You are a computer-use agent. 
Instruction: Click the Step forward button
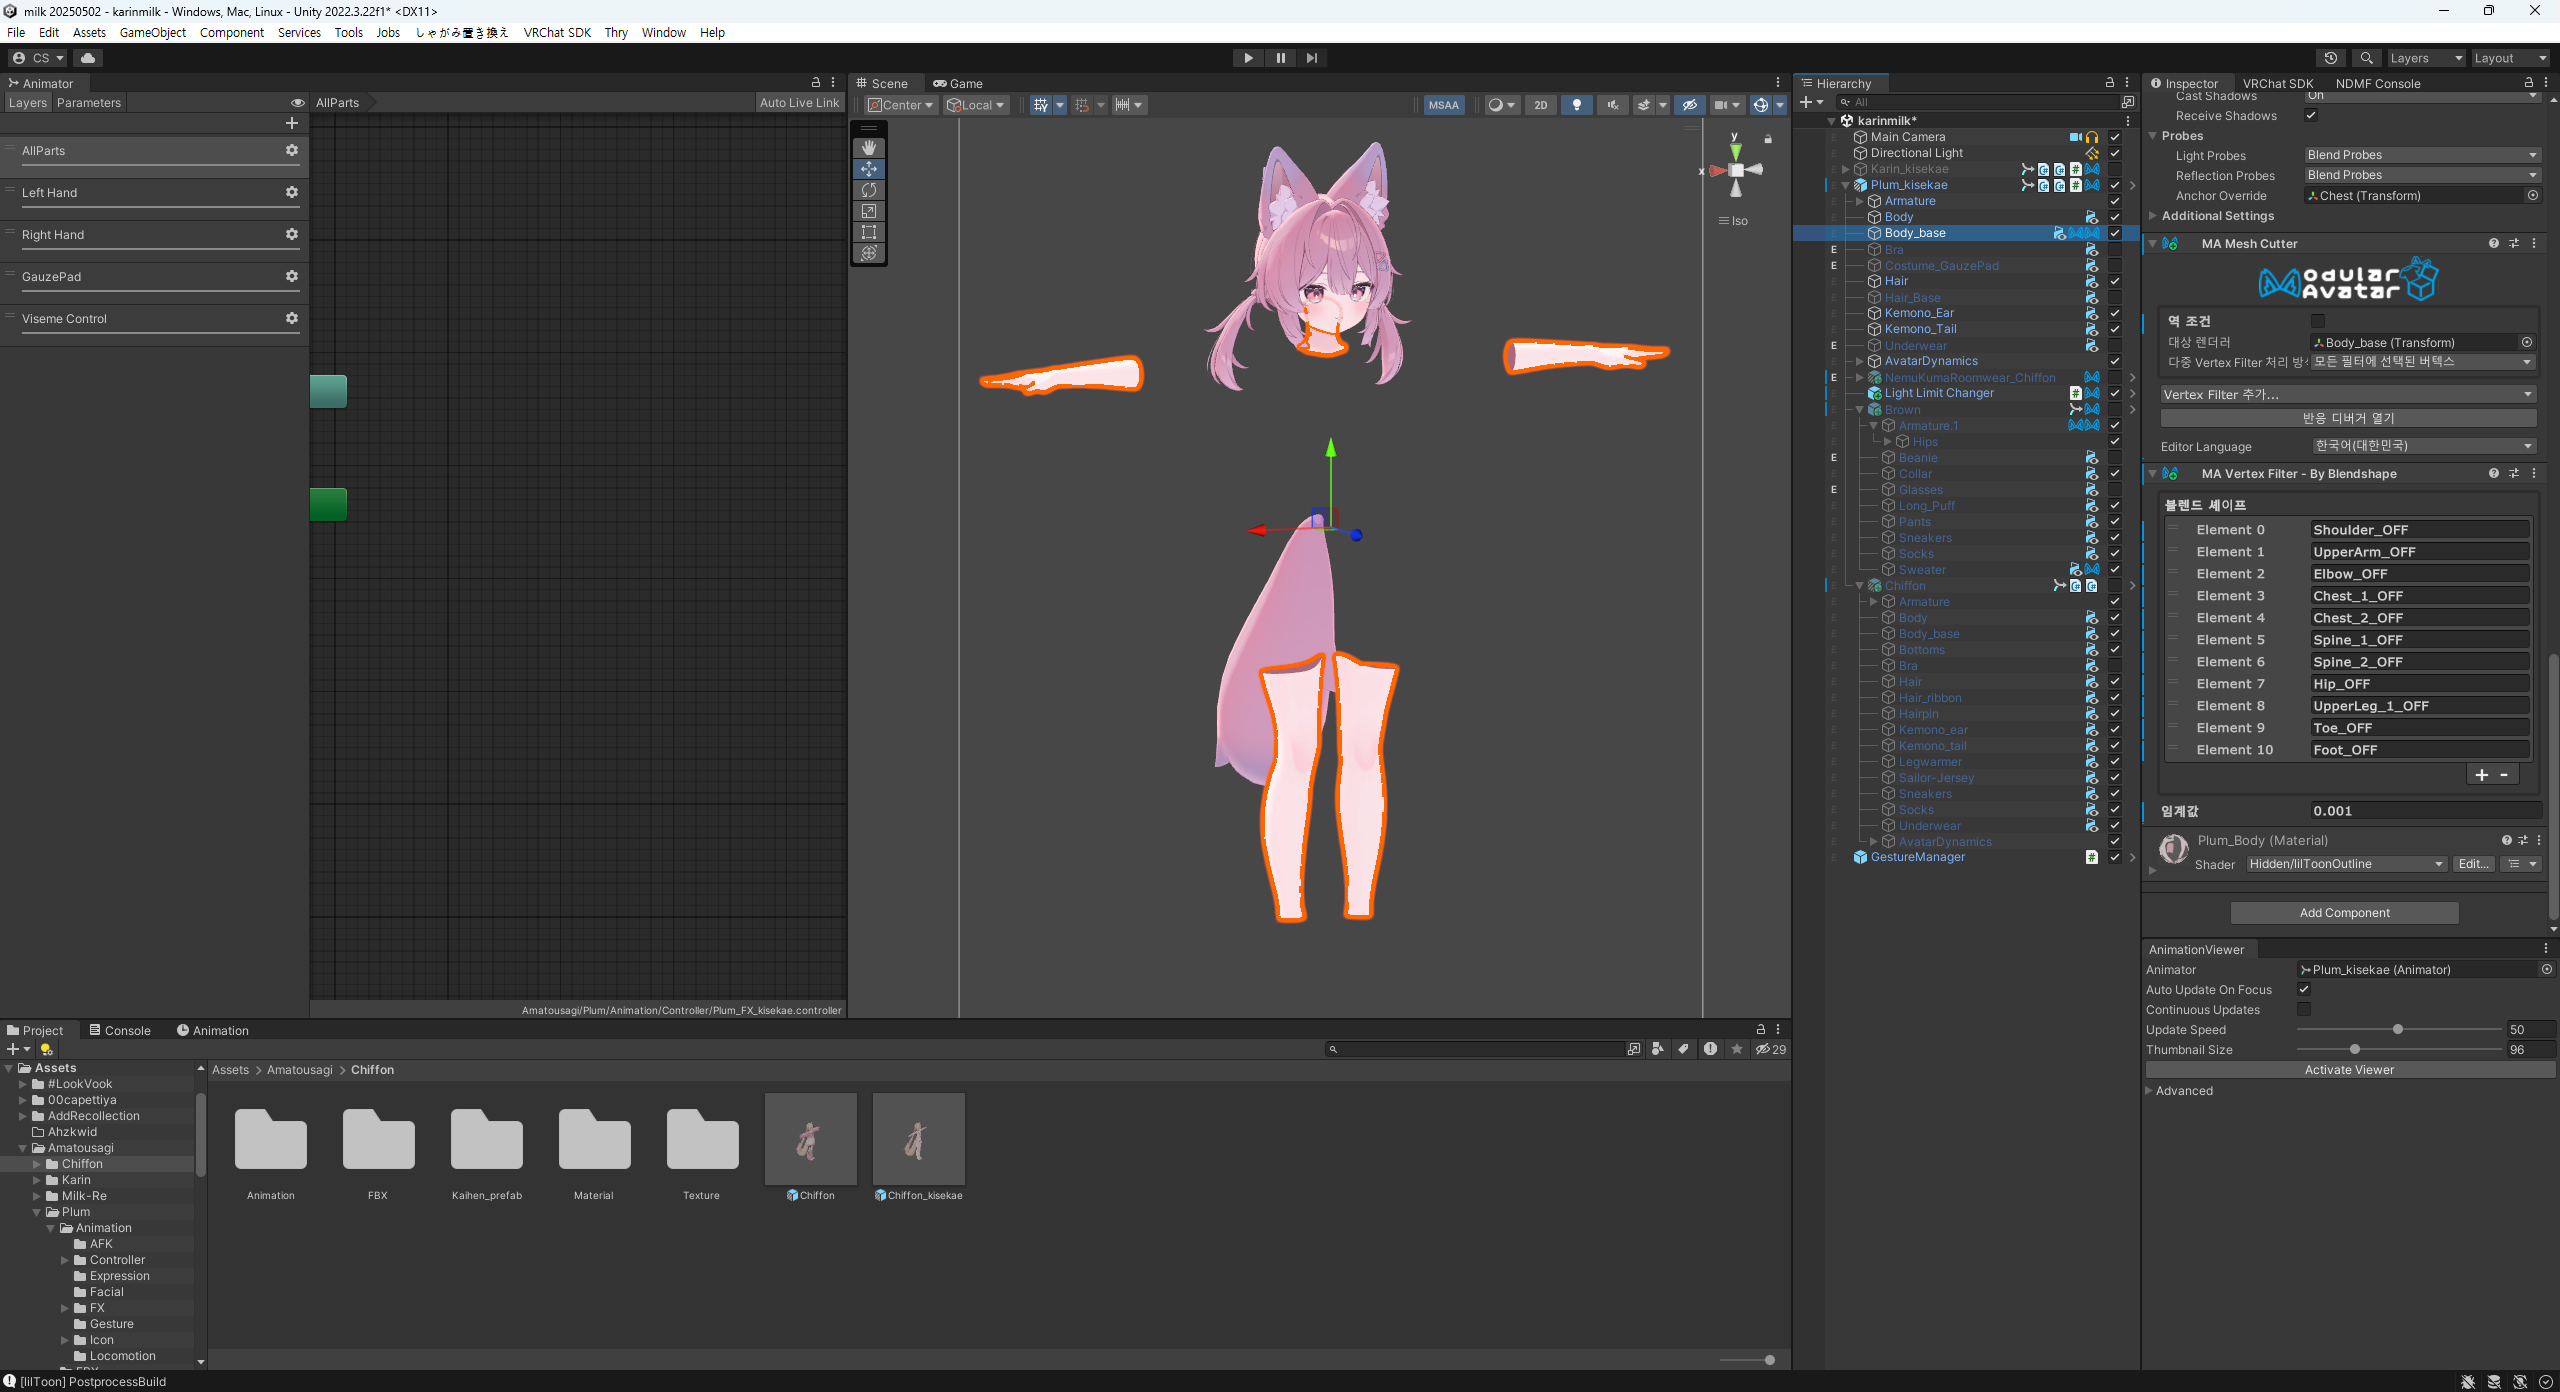(x=1311, y=58)
